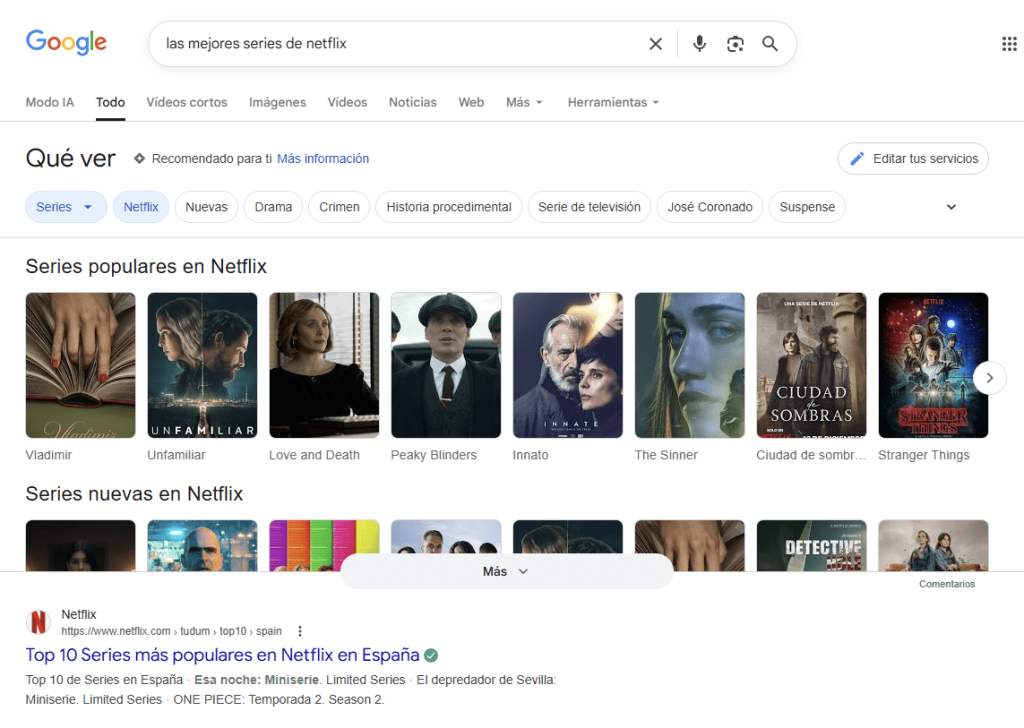Select the Peaky Blinders poster thumbnail
Viewport: 1024px width, 728px height.
[446, 365]
